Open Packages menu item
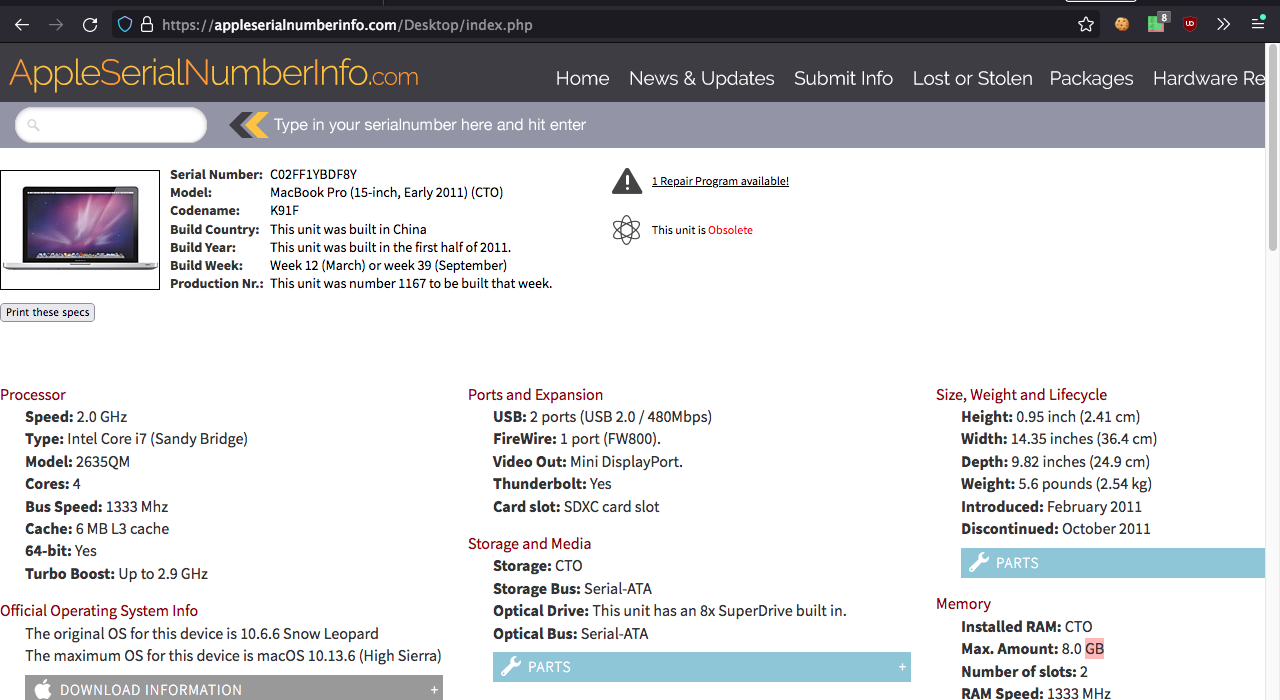The image size is (1280, 700). point(1091,78)
